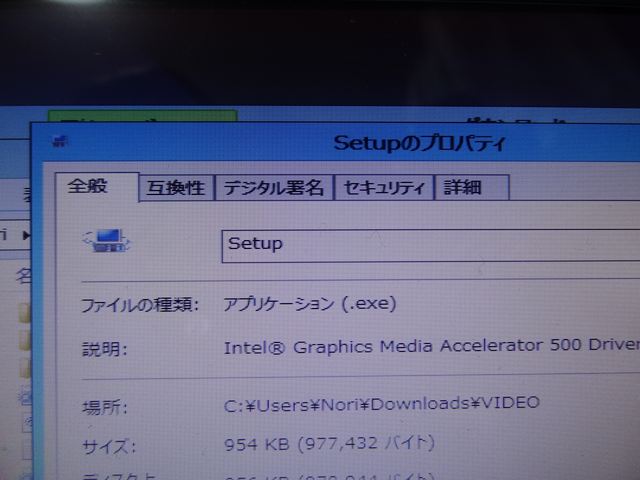The width and height of the screenshot is (640, 480).
Task: Click the Setupのプロパティ title text
Action: (x=420, y=143)
